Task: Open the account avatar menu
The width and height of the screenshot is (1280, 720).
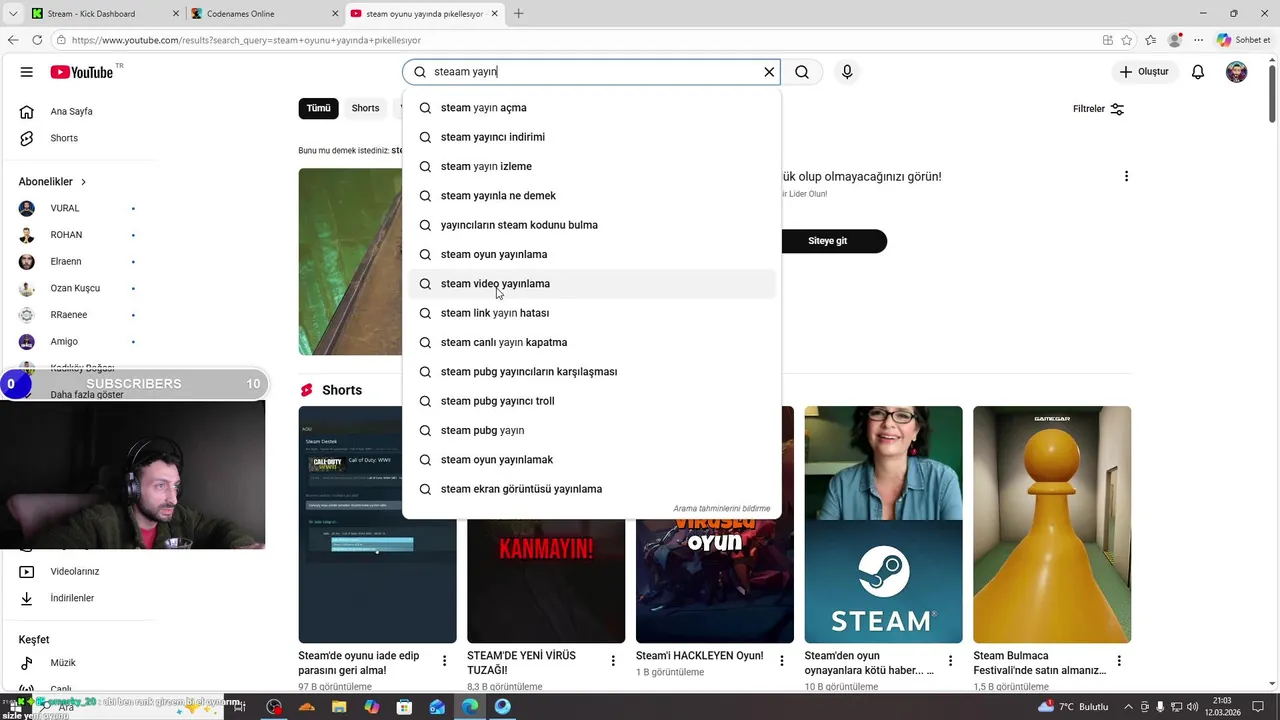Action: 1237,72
